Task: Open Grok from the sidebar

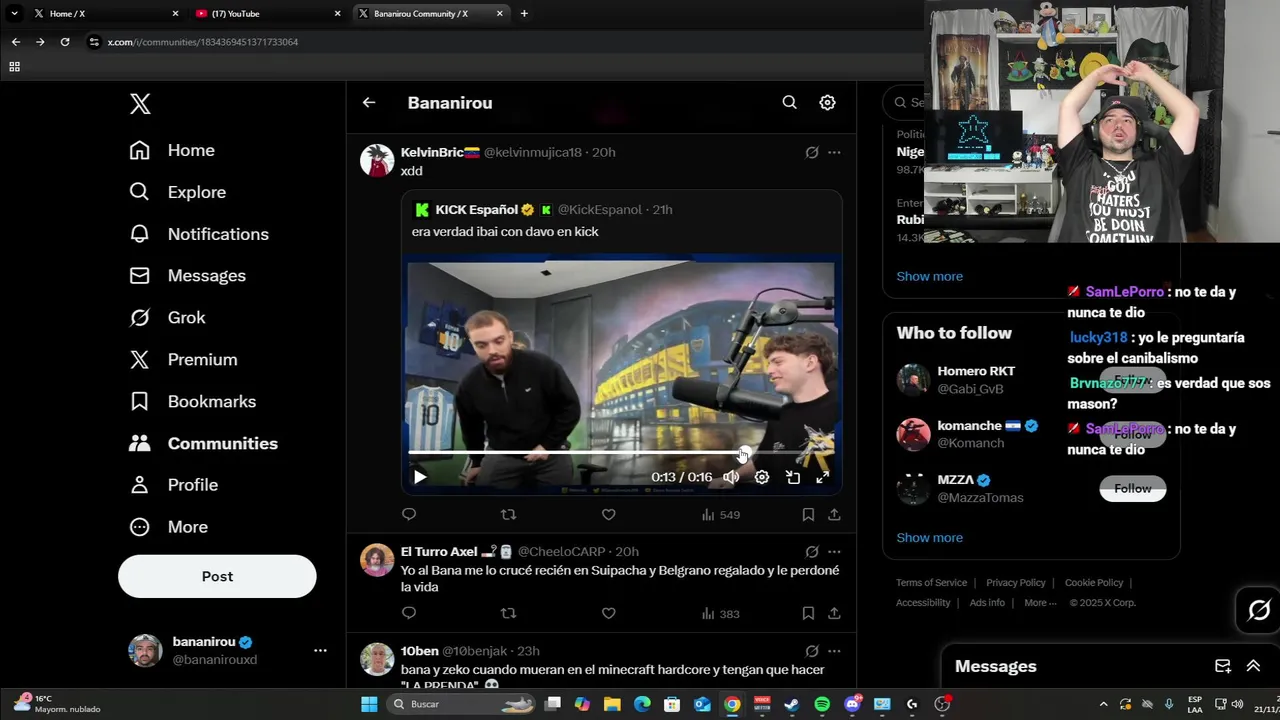Action: click(x=167, y=317)
